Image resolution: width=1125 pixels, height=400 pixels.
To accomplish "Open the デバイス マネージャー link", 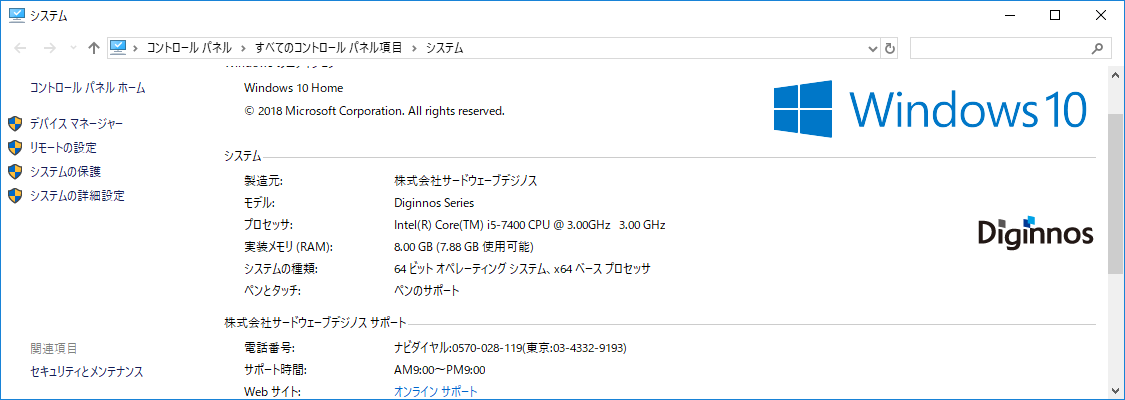I will click(x=77, y=124).
